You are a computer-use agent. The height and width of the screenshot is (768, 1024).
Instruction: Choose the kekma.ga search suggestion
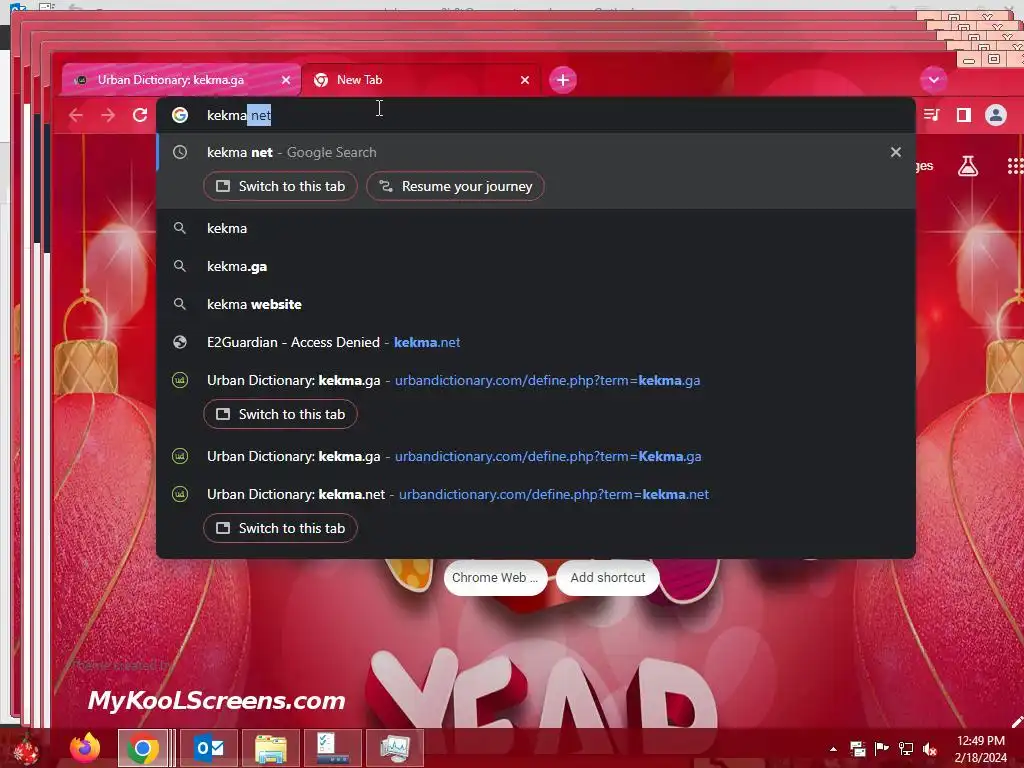point(536,266)
